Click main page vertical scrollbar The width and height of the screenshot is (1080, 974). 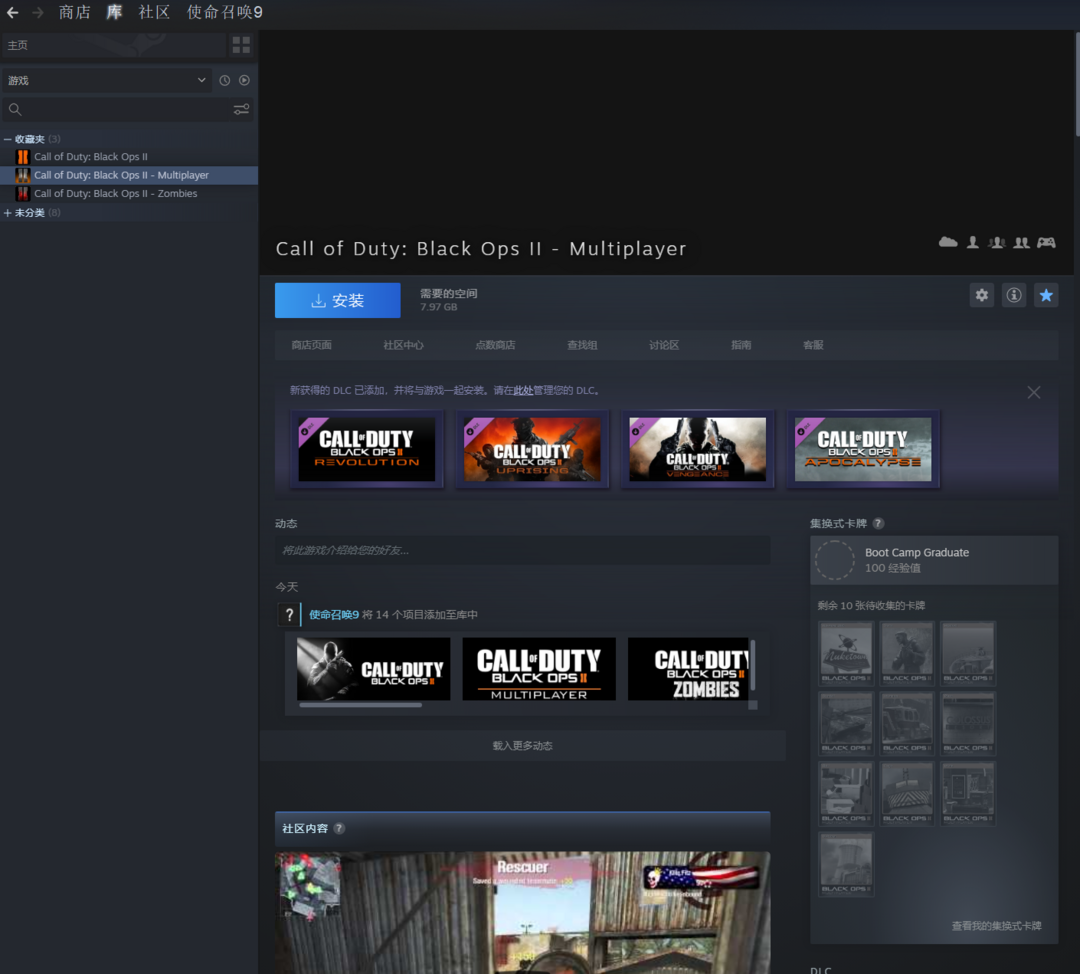point(1077,84)
